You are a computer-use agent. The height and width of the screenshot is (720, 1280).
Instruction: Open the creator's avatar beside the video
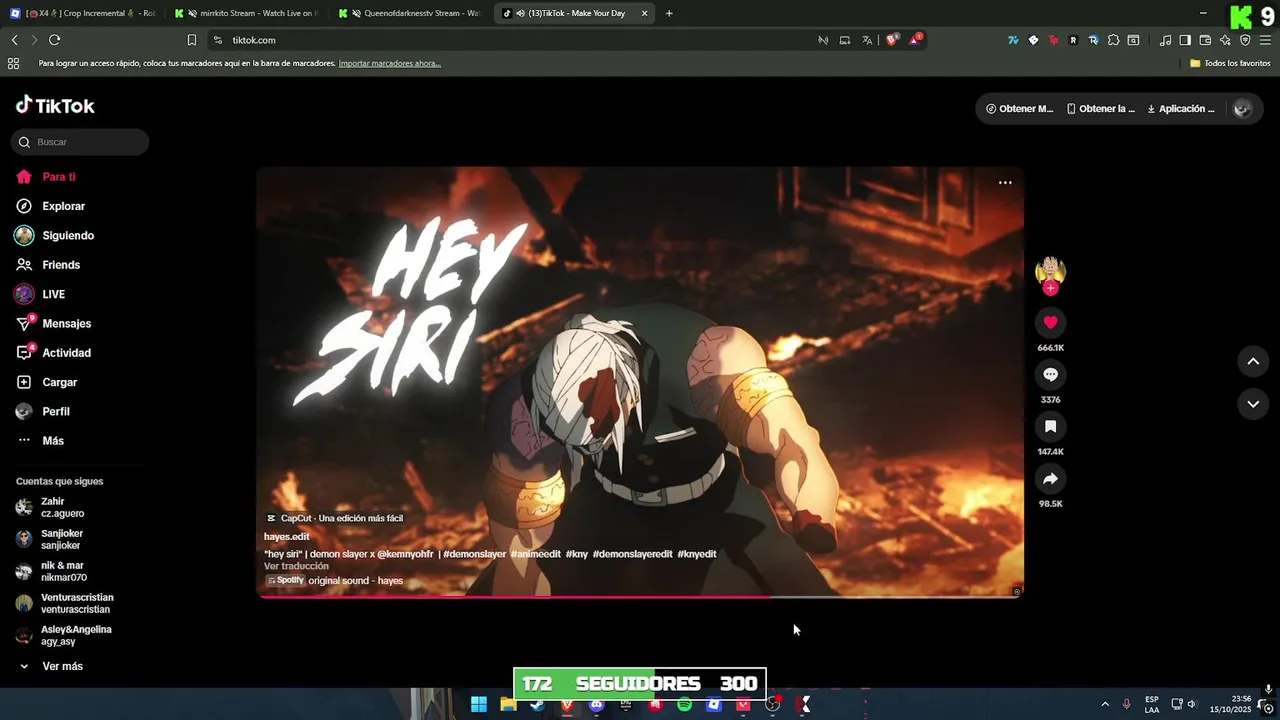tap(1050, 269)
